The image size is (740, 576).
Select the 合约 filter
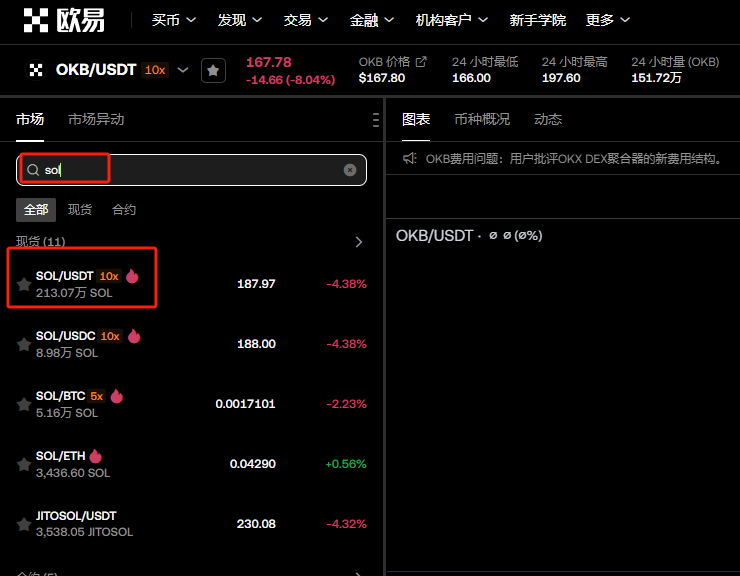pos(124,210)
